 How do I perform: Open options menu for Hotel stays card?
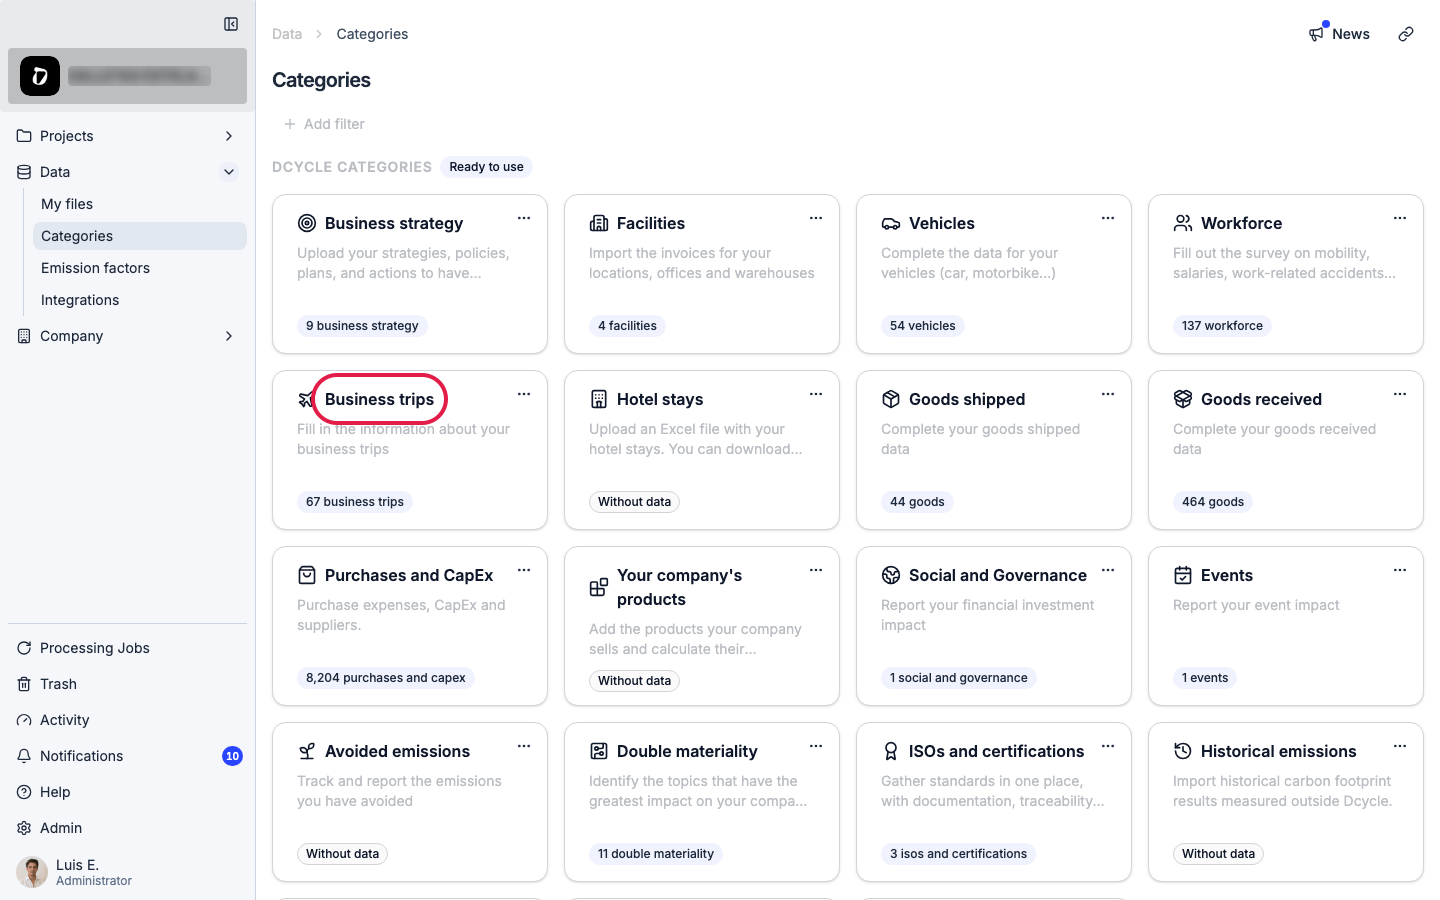pos(816,394)
